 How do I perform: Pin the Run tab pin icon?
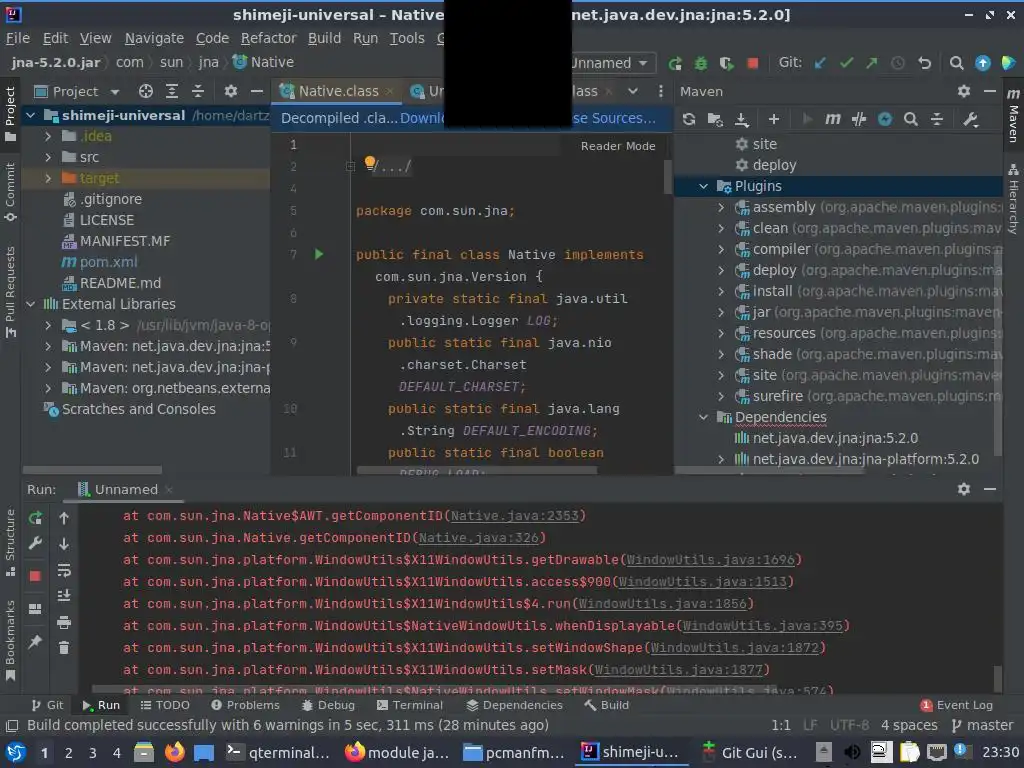35,641
